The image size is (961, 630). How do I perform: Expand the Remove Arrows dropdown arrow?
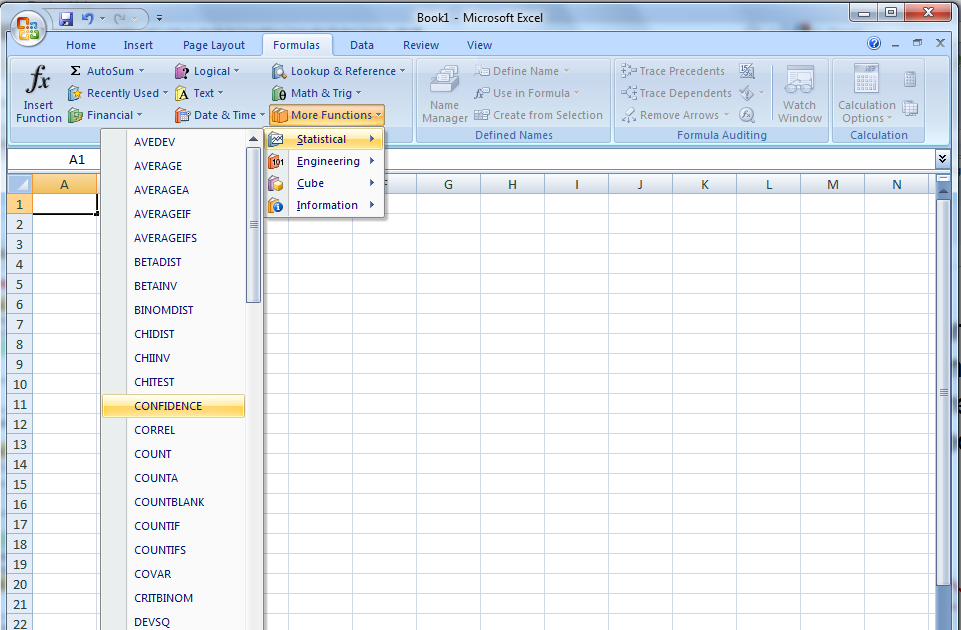click(727, 114)
